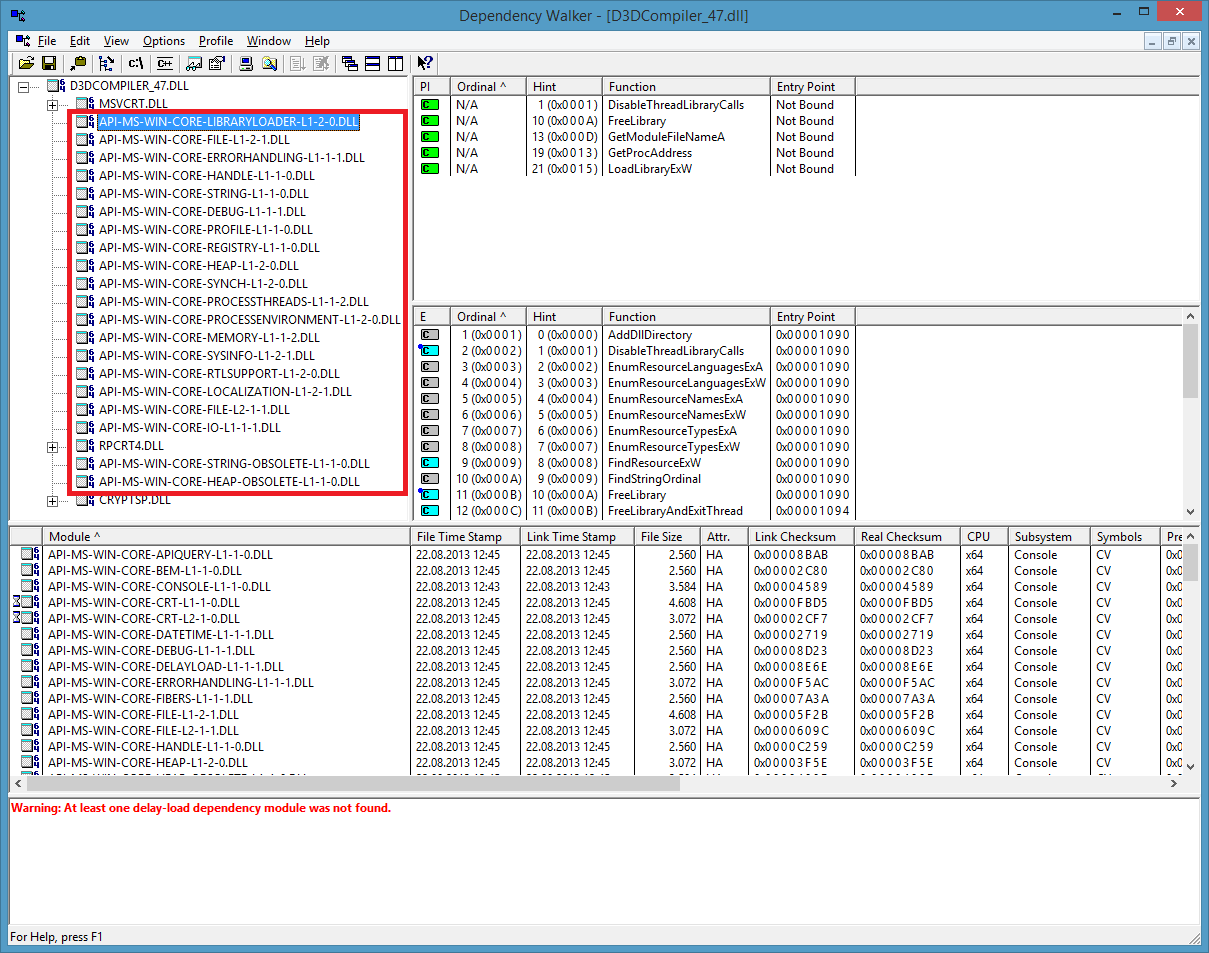Select API-MS-WIN-CORE-SYNCH-L1-2-0.DLL in tree
The height and width of the screenshot is (953, 1209).
pyautogui.click(x=203, y=284)
